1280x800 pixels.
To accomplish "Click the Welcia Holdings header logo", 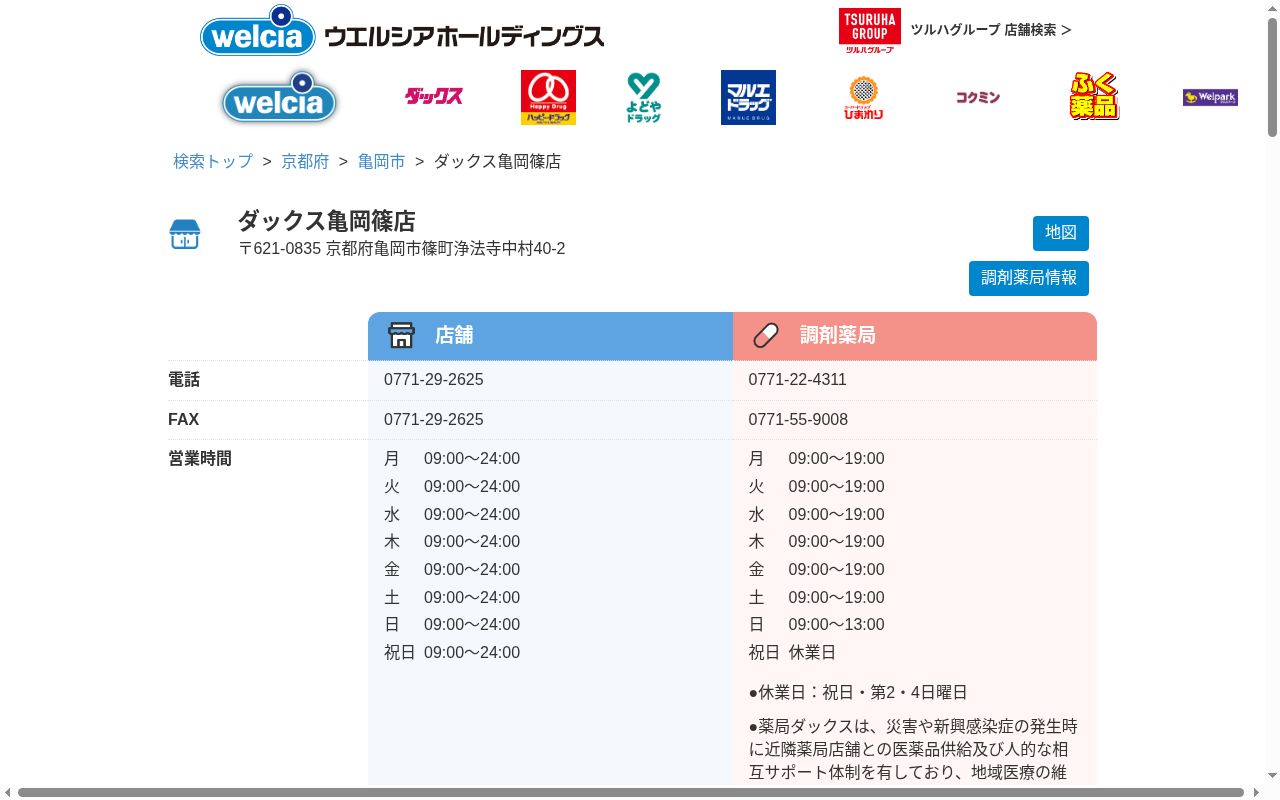I will click(x=402, y=31).
